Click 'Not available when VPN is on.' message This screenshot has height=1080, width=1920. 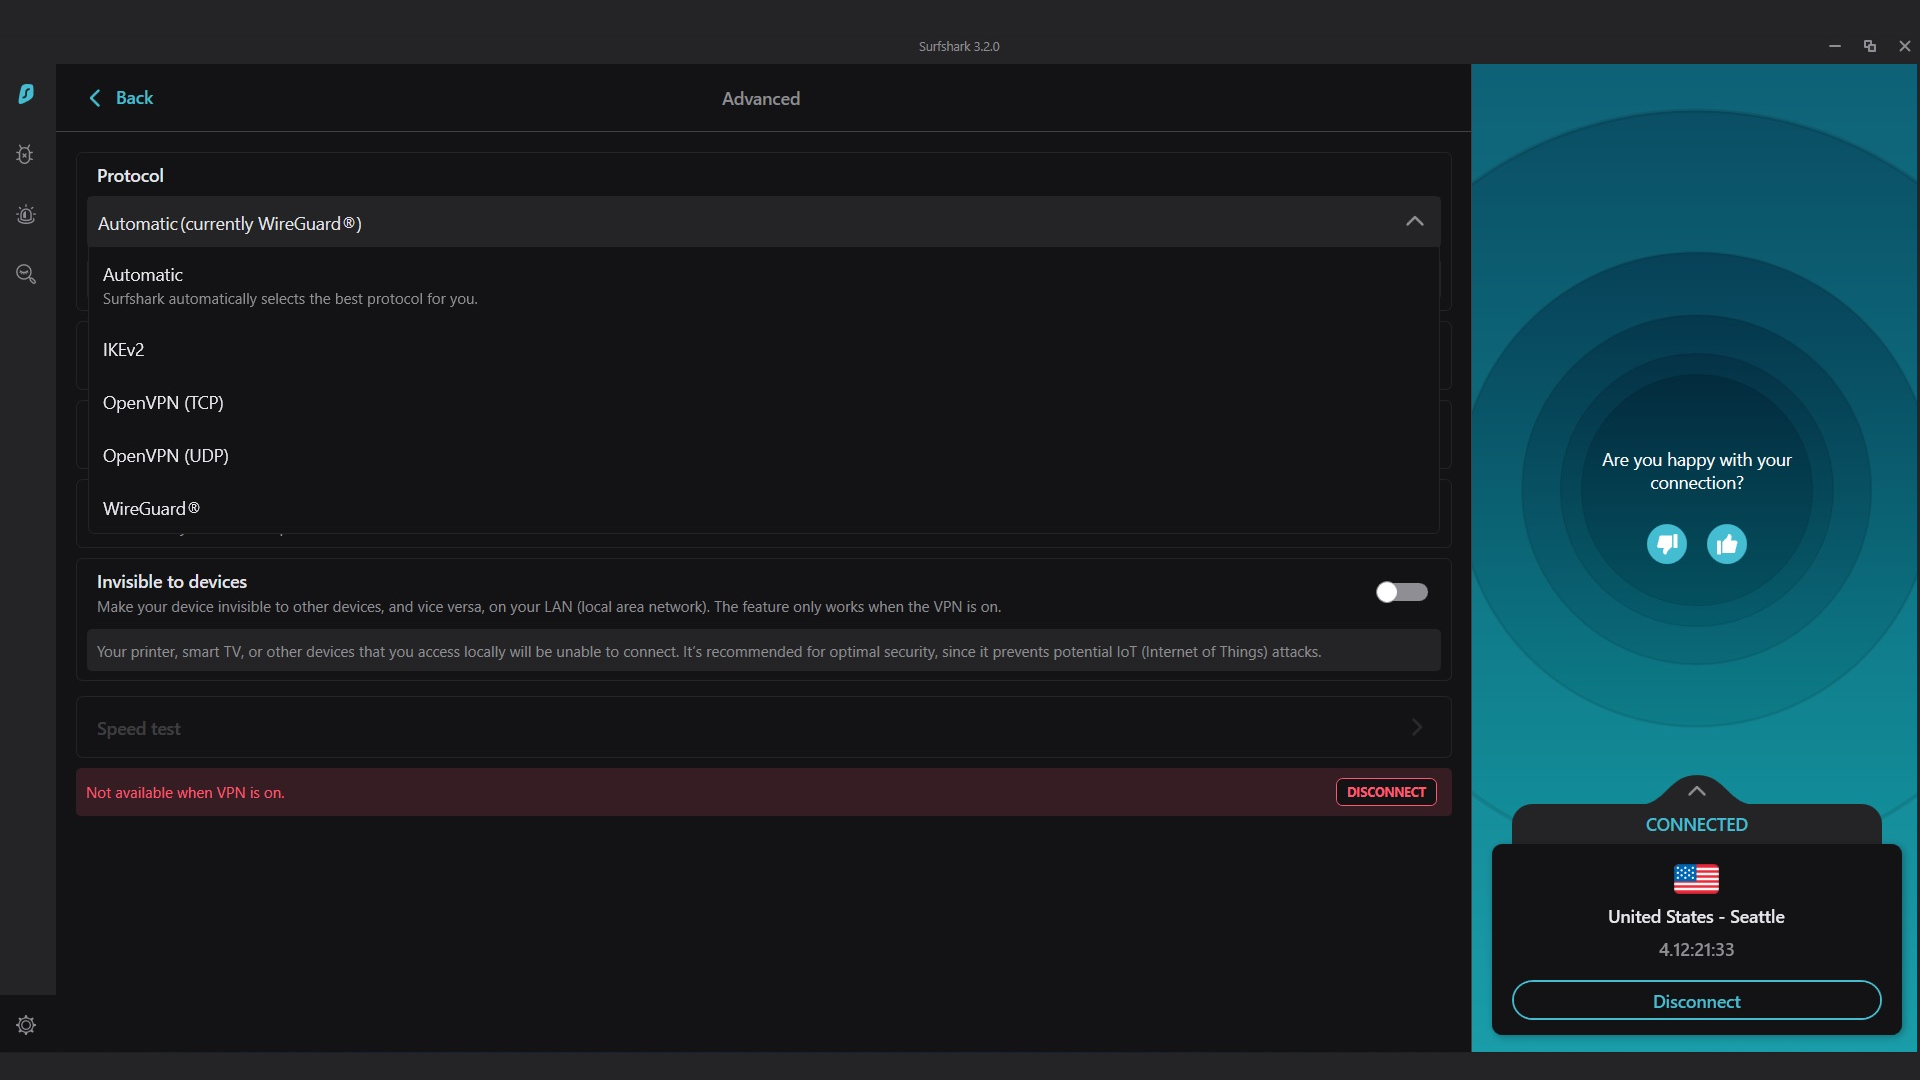pyautogui.click(x=185, y=793)
